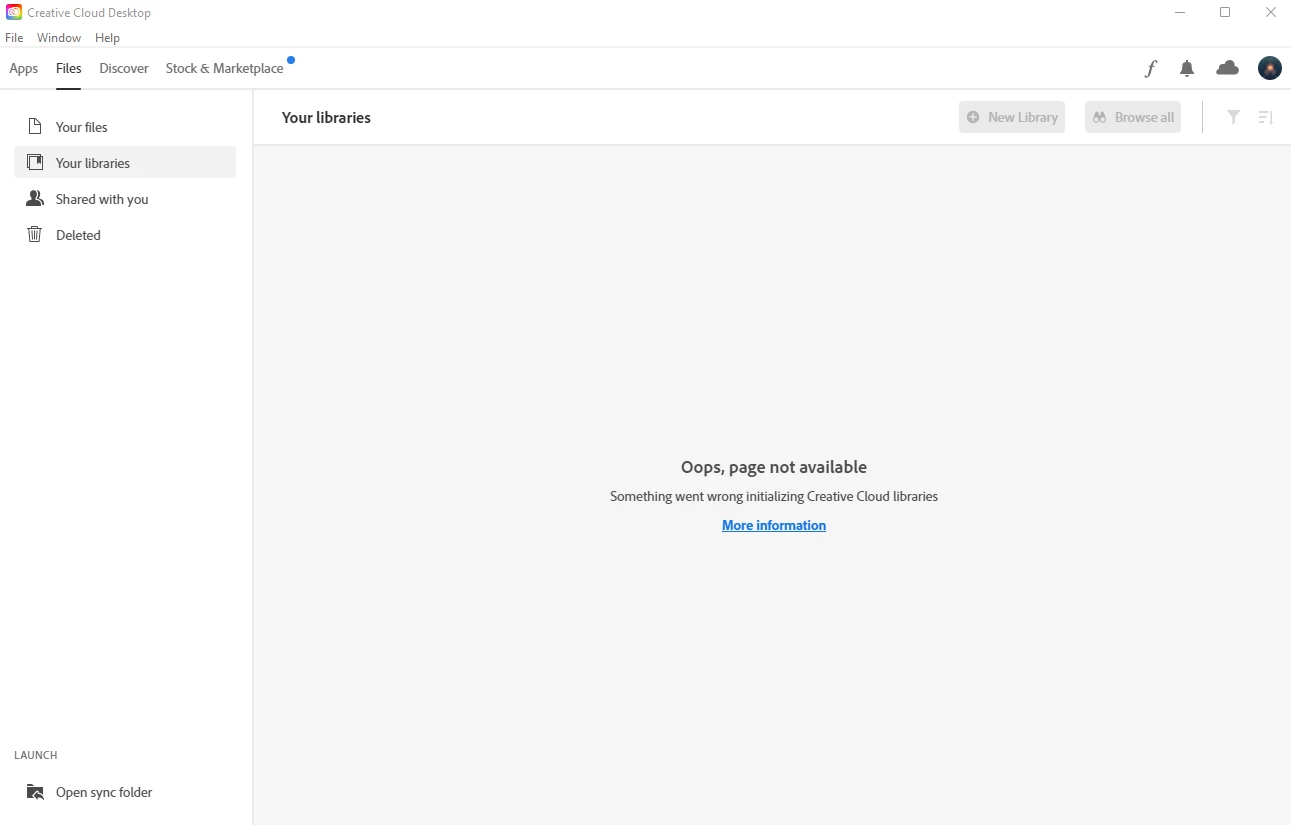1291x825 pixels.
Task: Click the Creative Cloud logo in title bar
Action: tap(14, 13)
